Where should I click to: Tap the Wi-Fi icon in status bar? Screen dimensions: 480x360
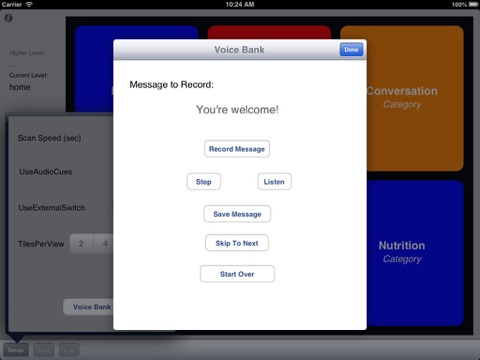[x=29, y=5]
